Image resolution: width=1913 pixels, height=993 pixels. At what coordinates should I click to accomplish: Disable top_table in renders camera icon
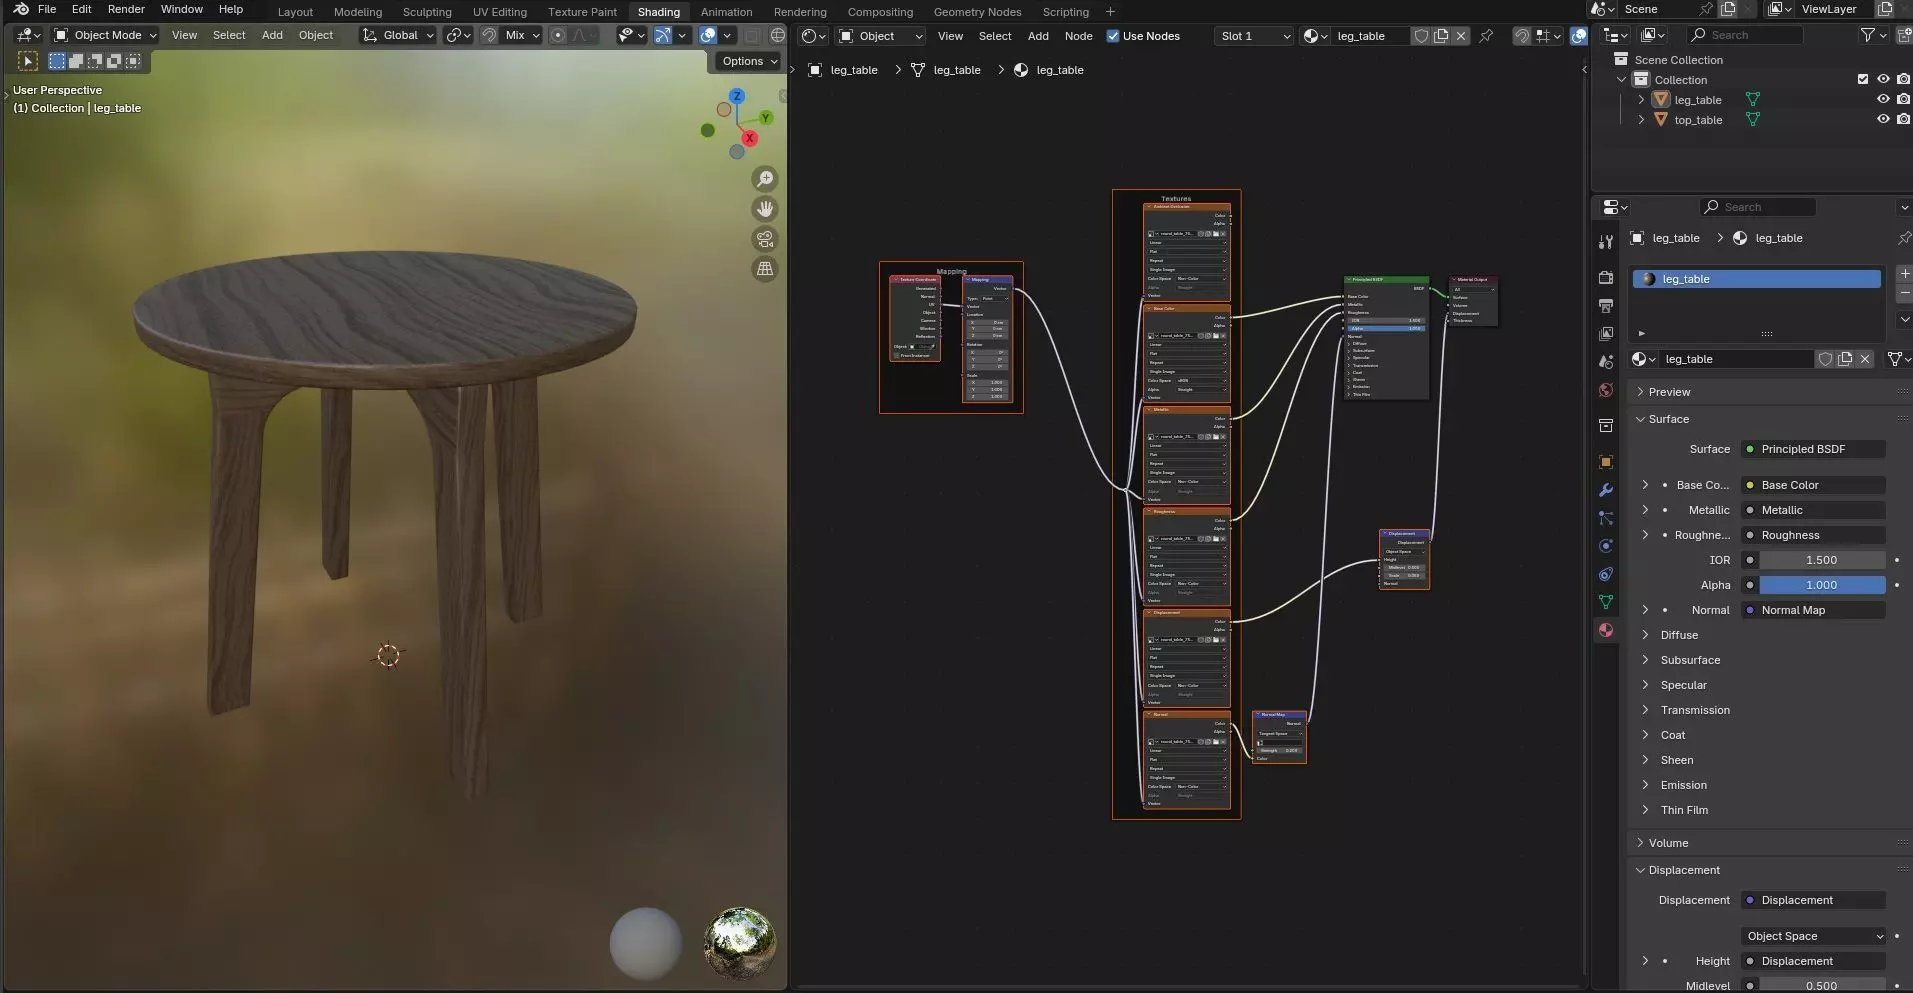[x=1903, y=119]
